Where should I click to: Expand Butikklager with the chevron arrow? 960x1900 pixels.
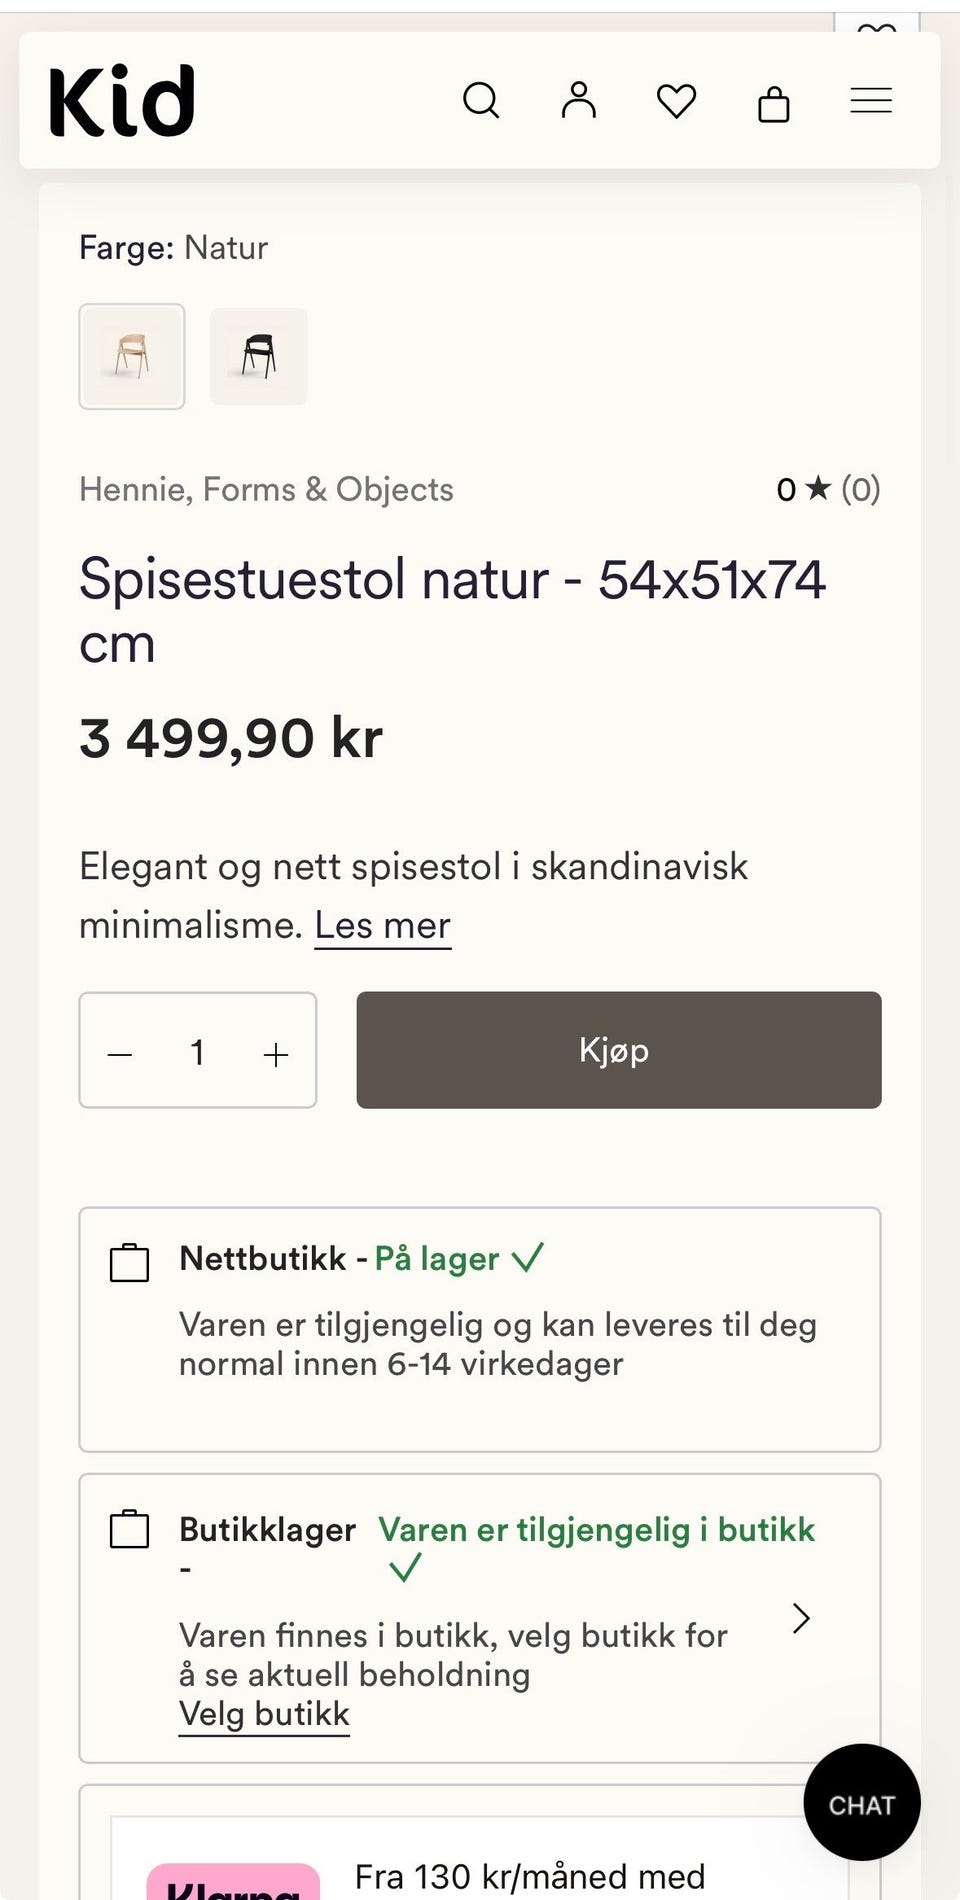coord(801,1618)
